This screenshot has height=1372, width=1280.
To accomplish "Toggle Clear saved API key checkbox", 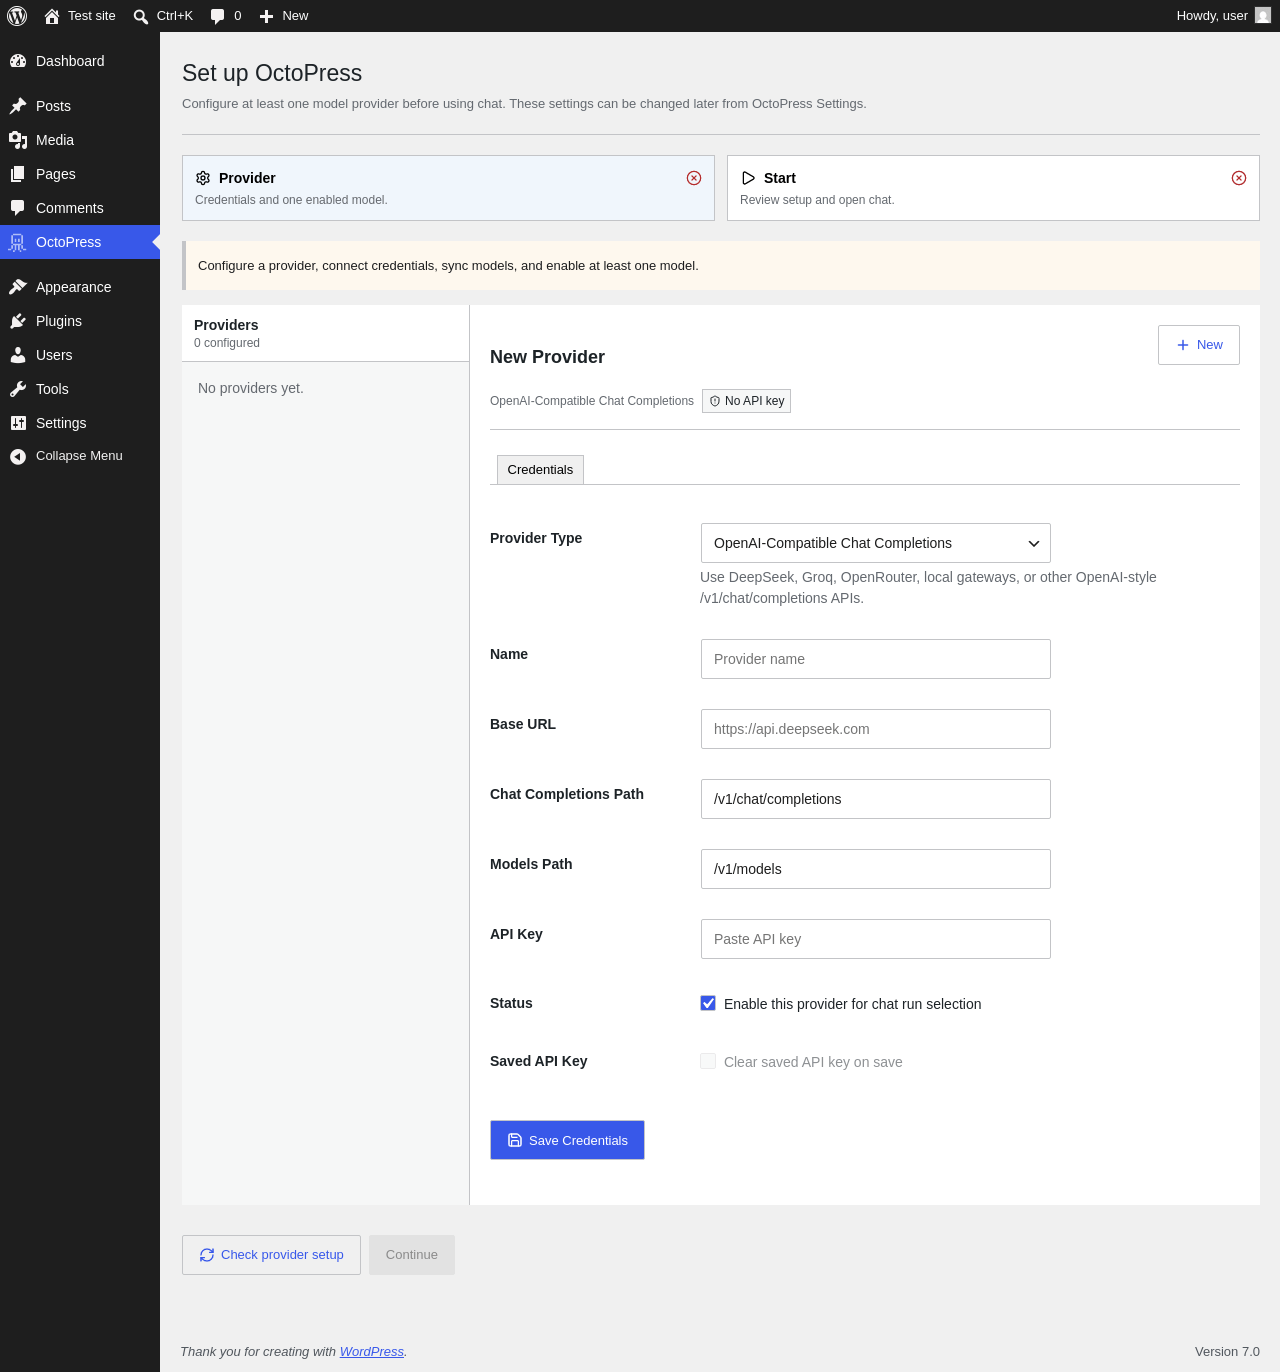I will (x=708, y=1061).
